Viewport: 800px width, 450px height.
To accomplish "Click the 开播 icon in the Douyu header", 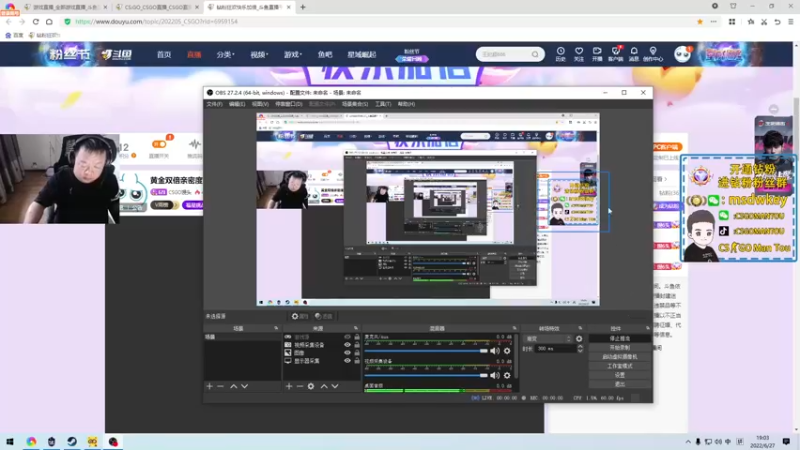I will 597,54.
